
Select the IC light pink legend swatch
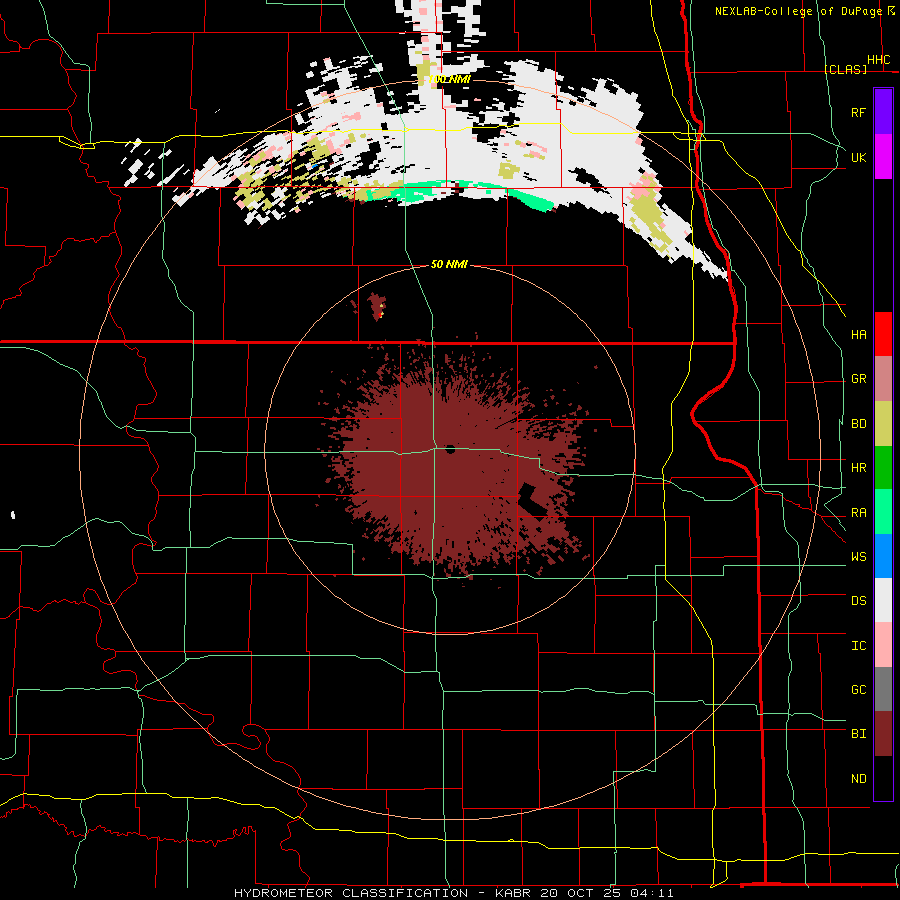tap(883, 645)
